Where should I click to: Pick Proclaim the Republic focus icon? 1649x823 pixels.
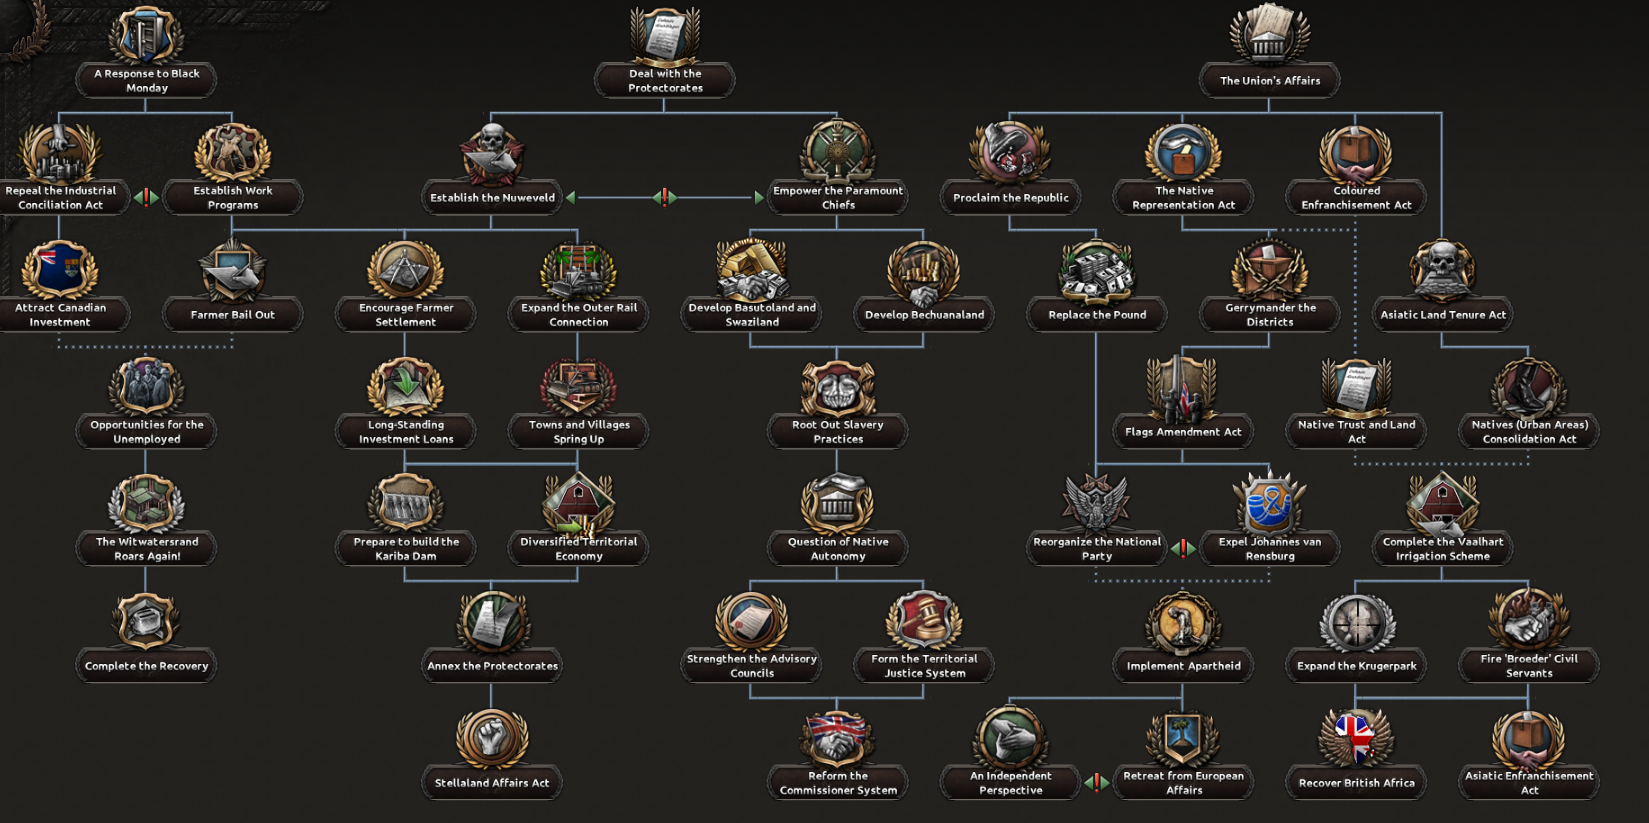click(x=1010, y=152)
